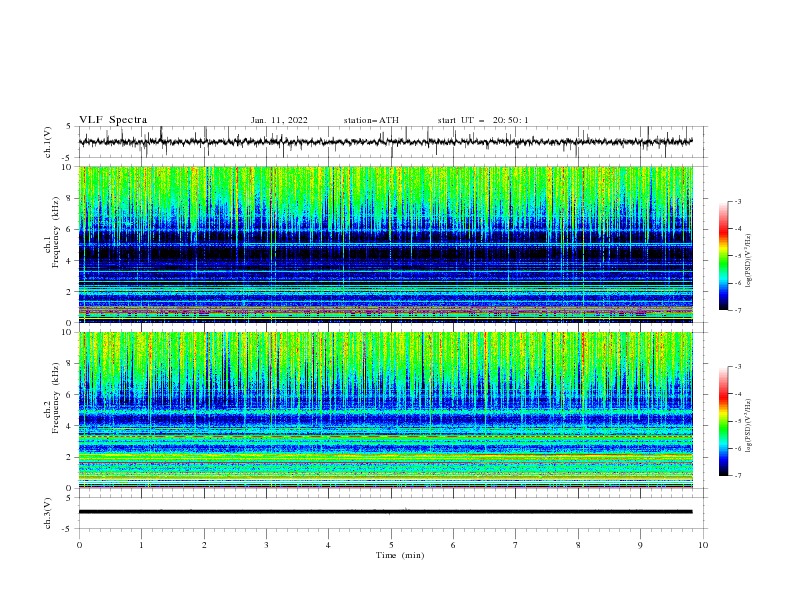Screen dimensions: 792x612
Task: Click inside the ch.1 spectrogram panel
Action: 385,244
